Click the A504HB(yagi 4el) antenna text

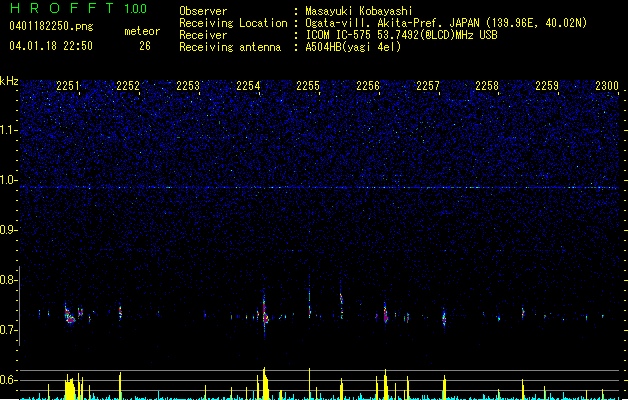(353, 47)
